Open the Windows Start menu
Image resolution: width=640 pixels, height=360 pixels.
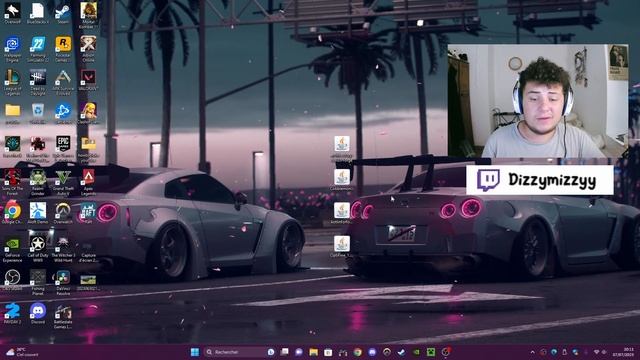pyautogui.click(x=195, y=352)
